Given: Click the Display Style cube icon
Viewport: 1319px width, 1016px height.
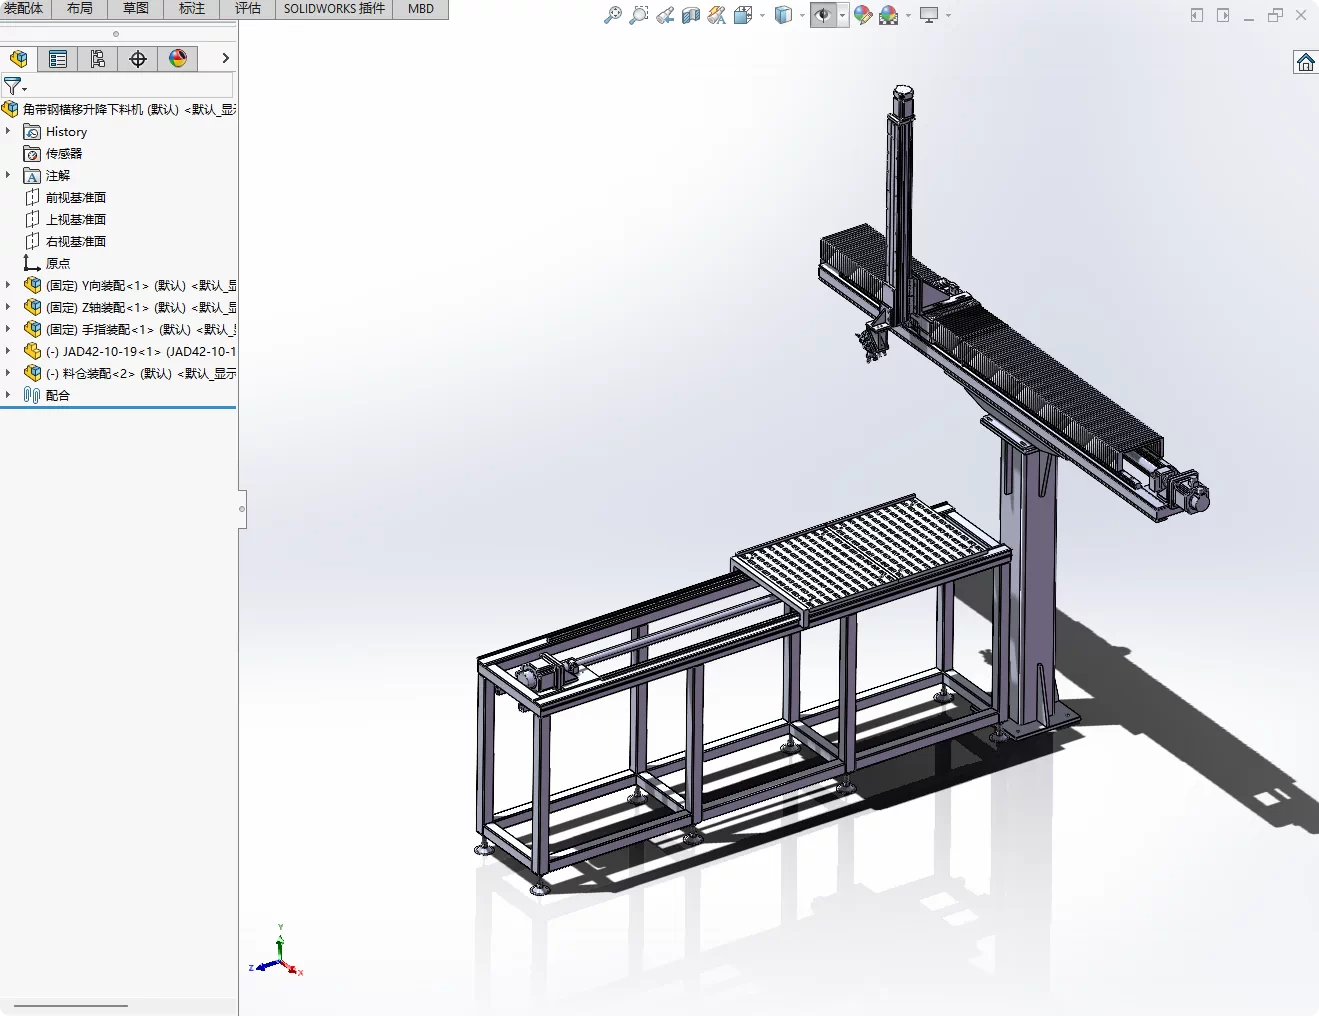Looking at the screenshot, I should 784,15.
